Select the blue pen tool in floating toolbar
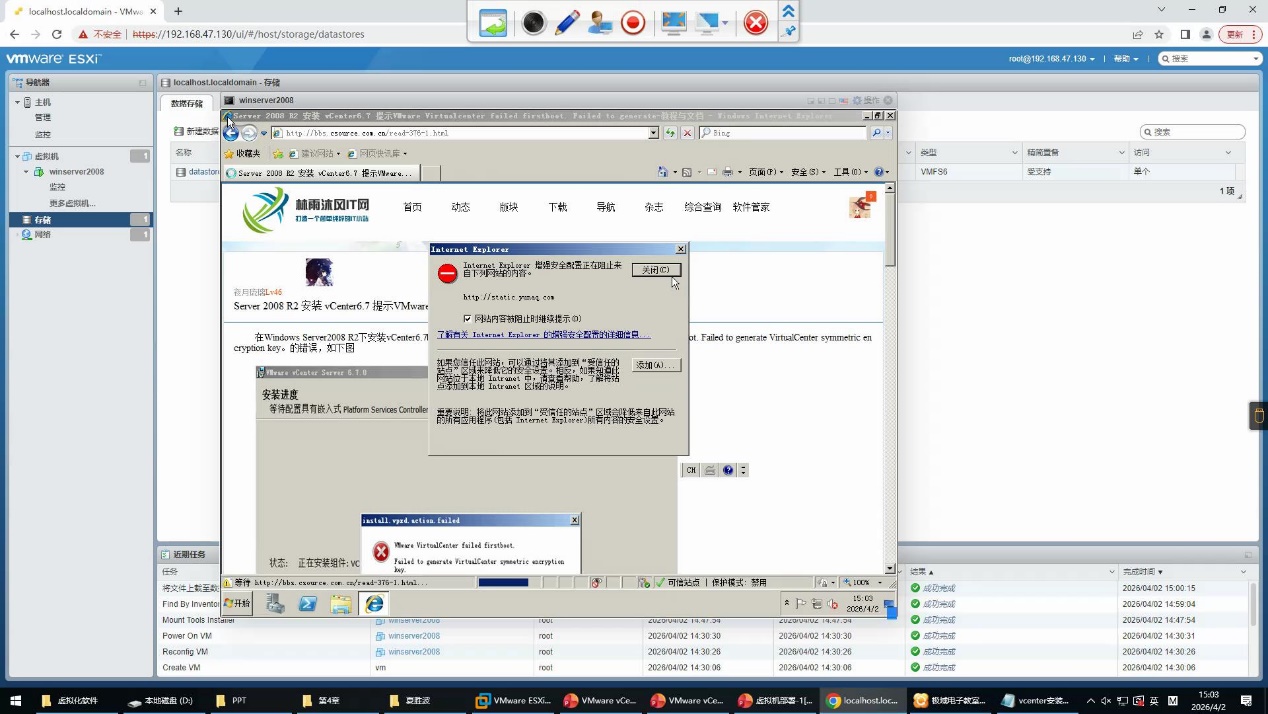 click(x=567, y=22)
